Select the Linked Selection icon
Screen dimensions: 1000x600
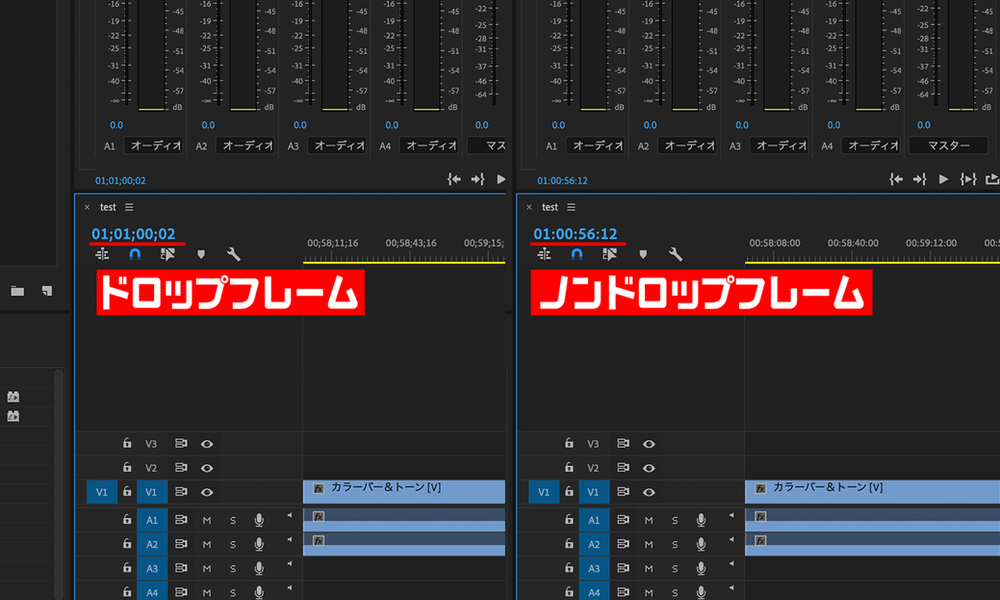[168, 254]
